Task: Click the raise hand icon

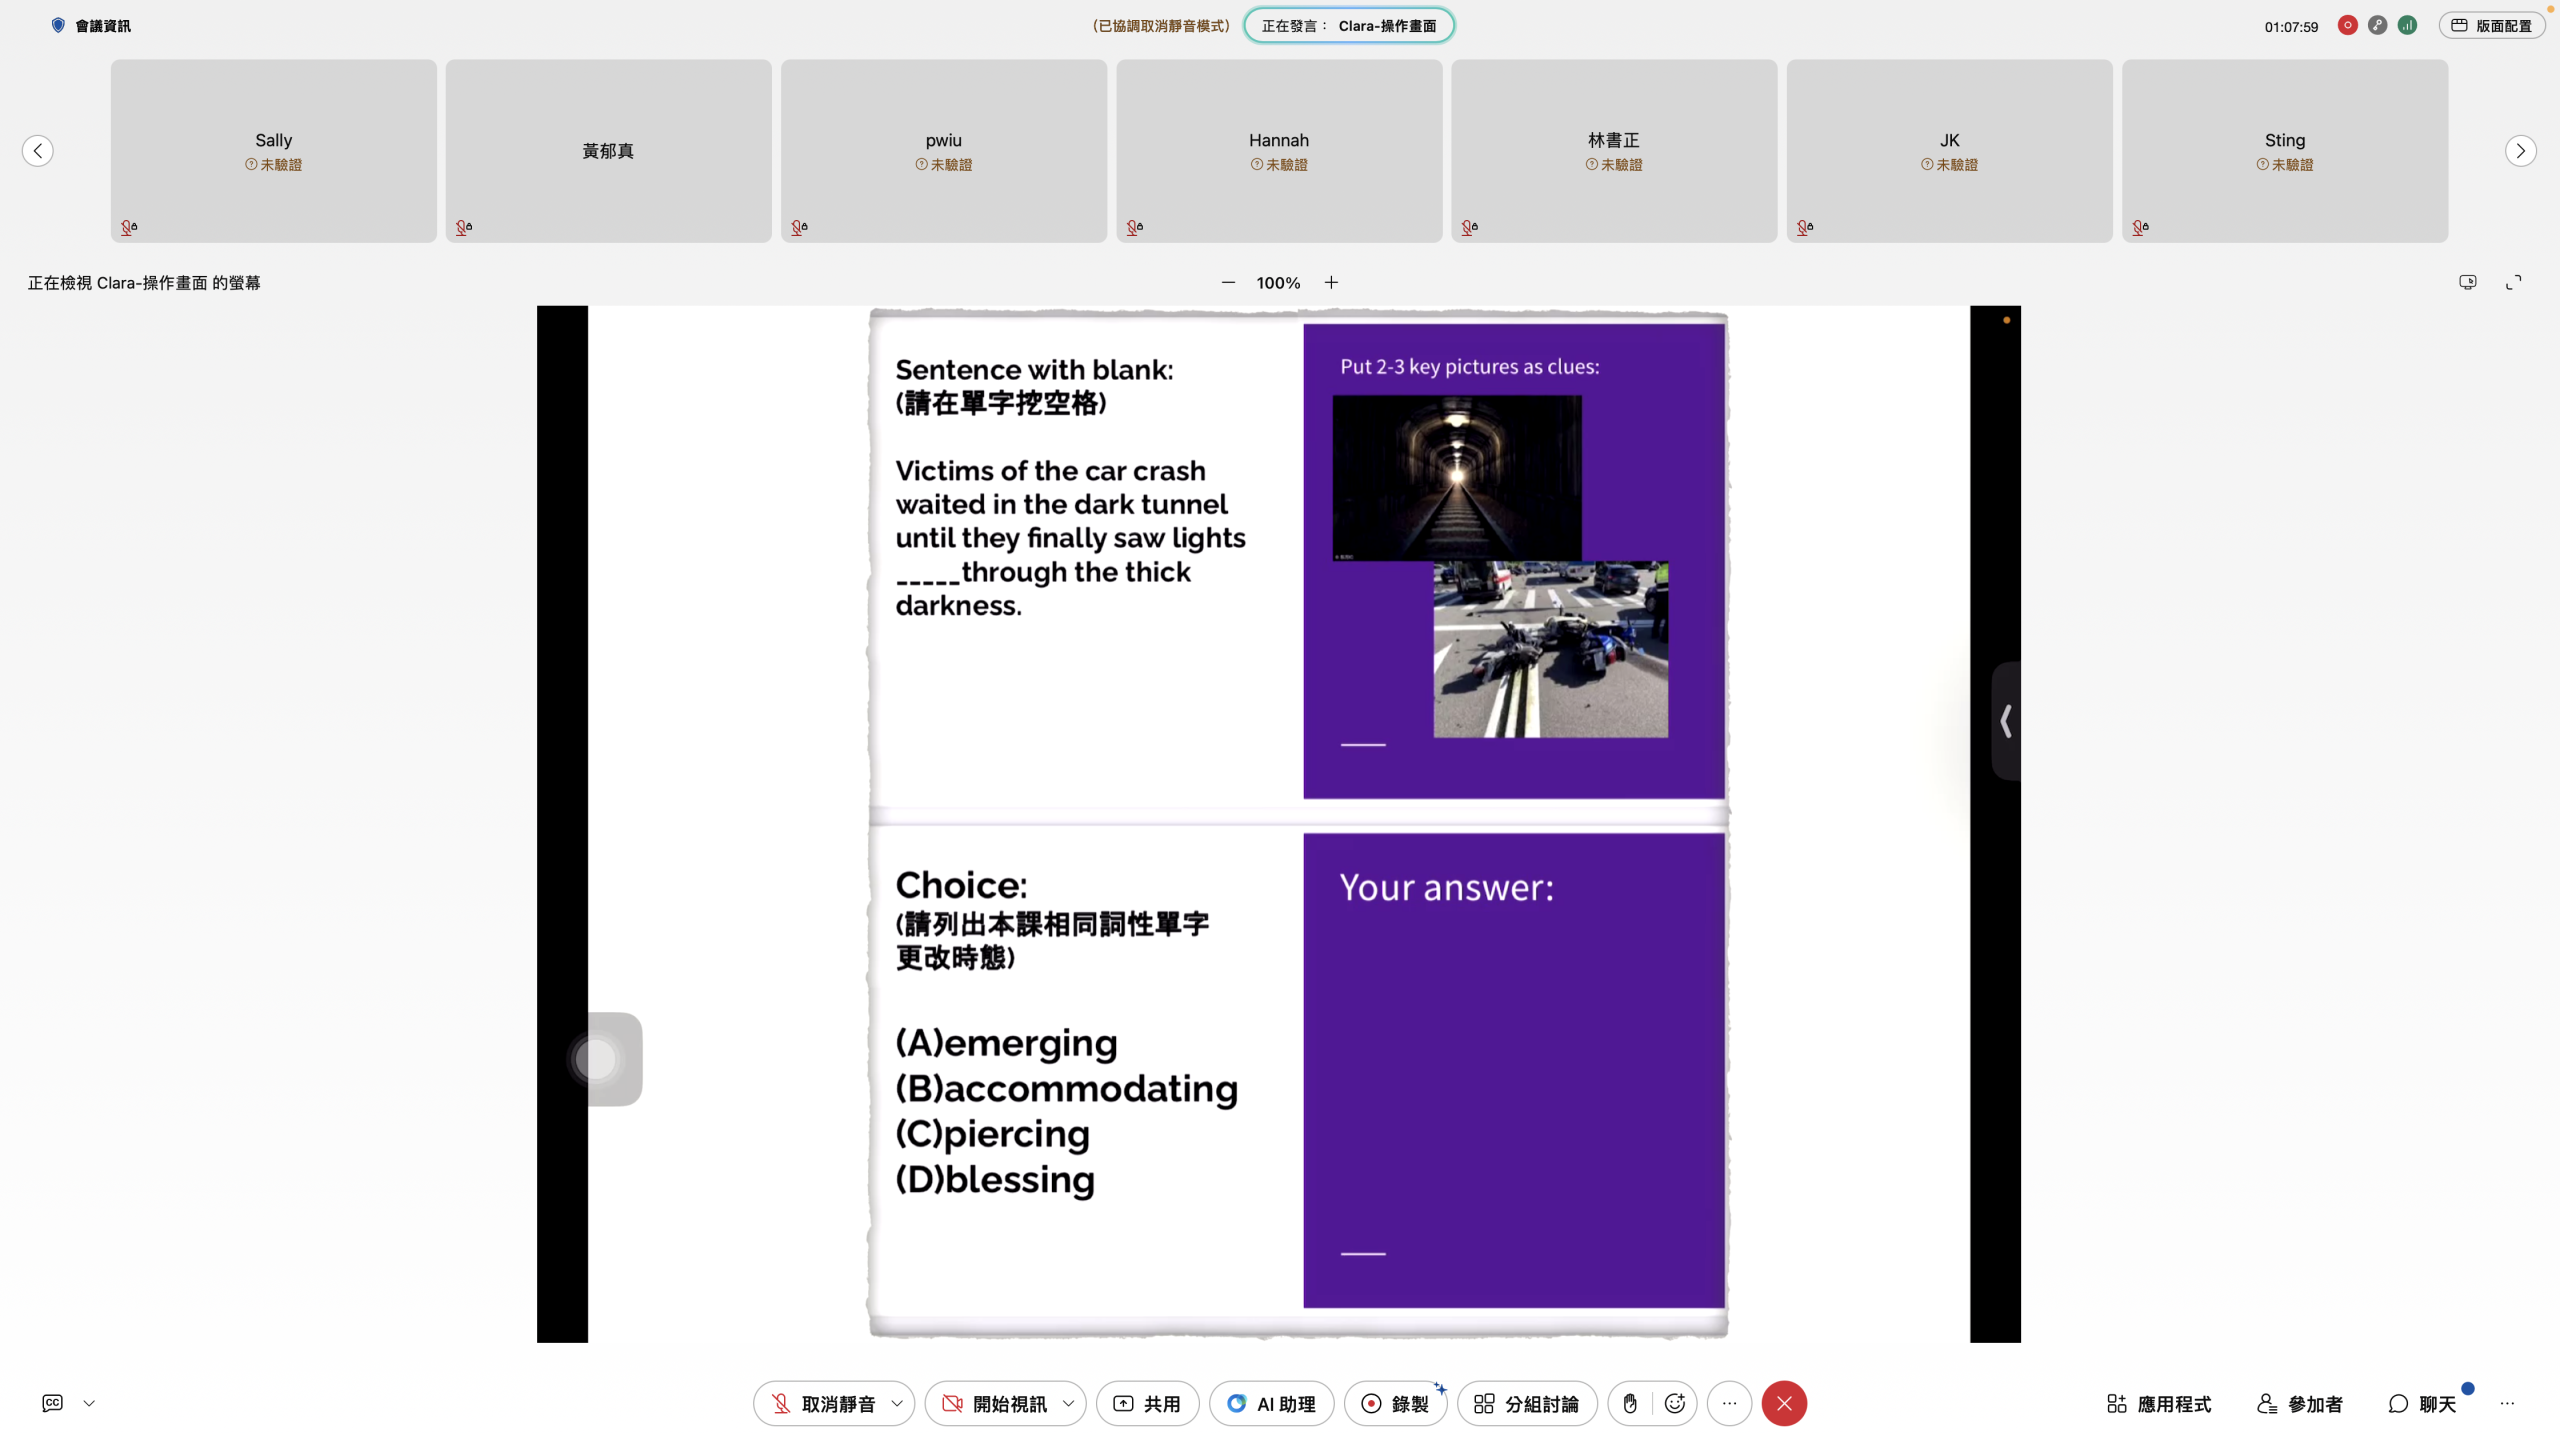Action: tap(1630, 1404)
